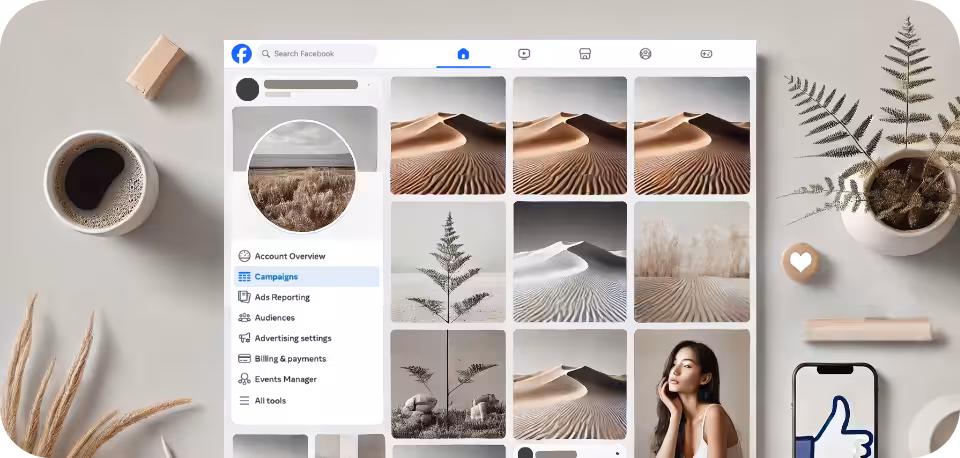Open the woman portrait thumbnail
The height and width of the screenshot is (458, 960).
point(692,393)
